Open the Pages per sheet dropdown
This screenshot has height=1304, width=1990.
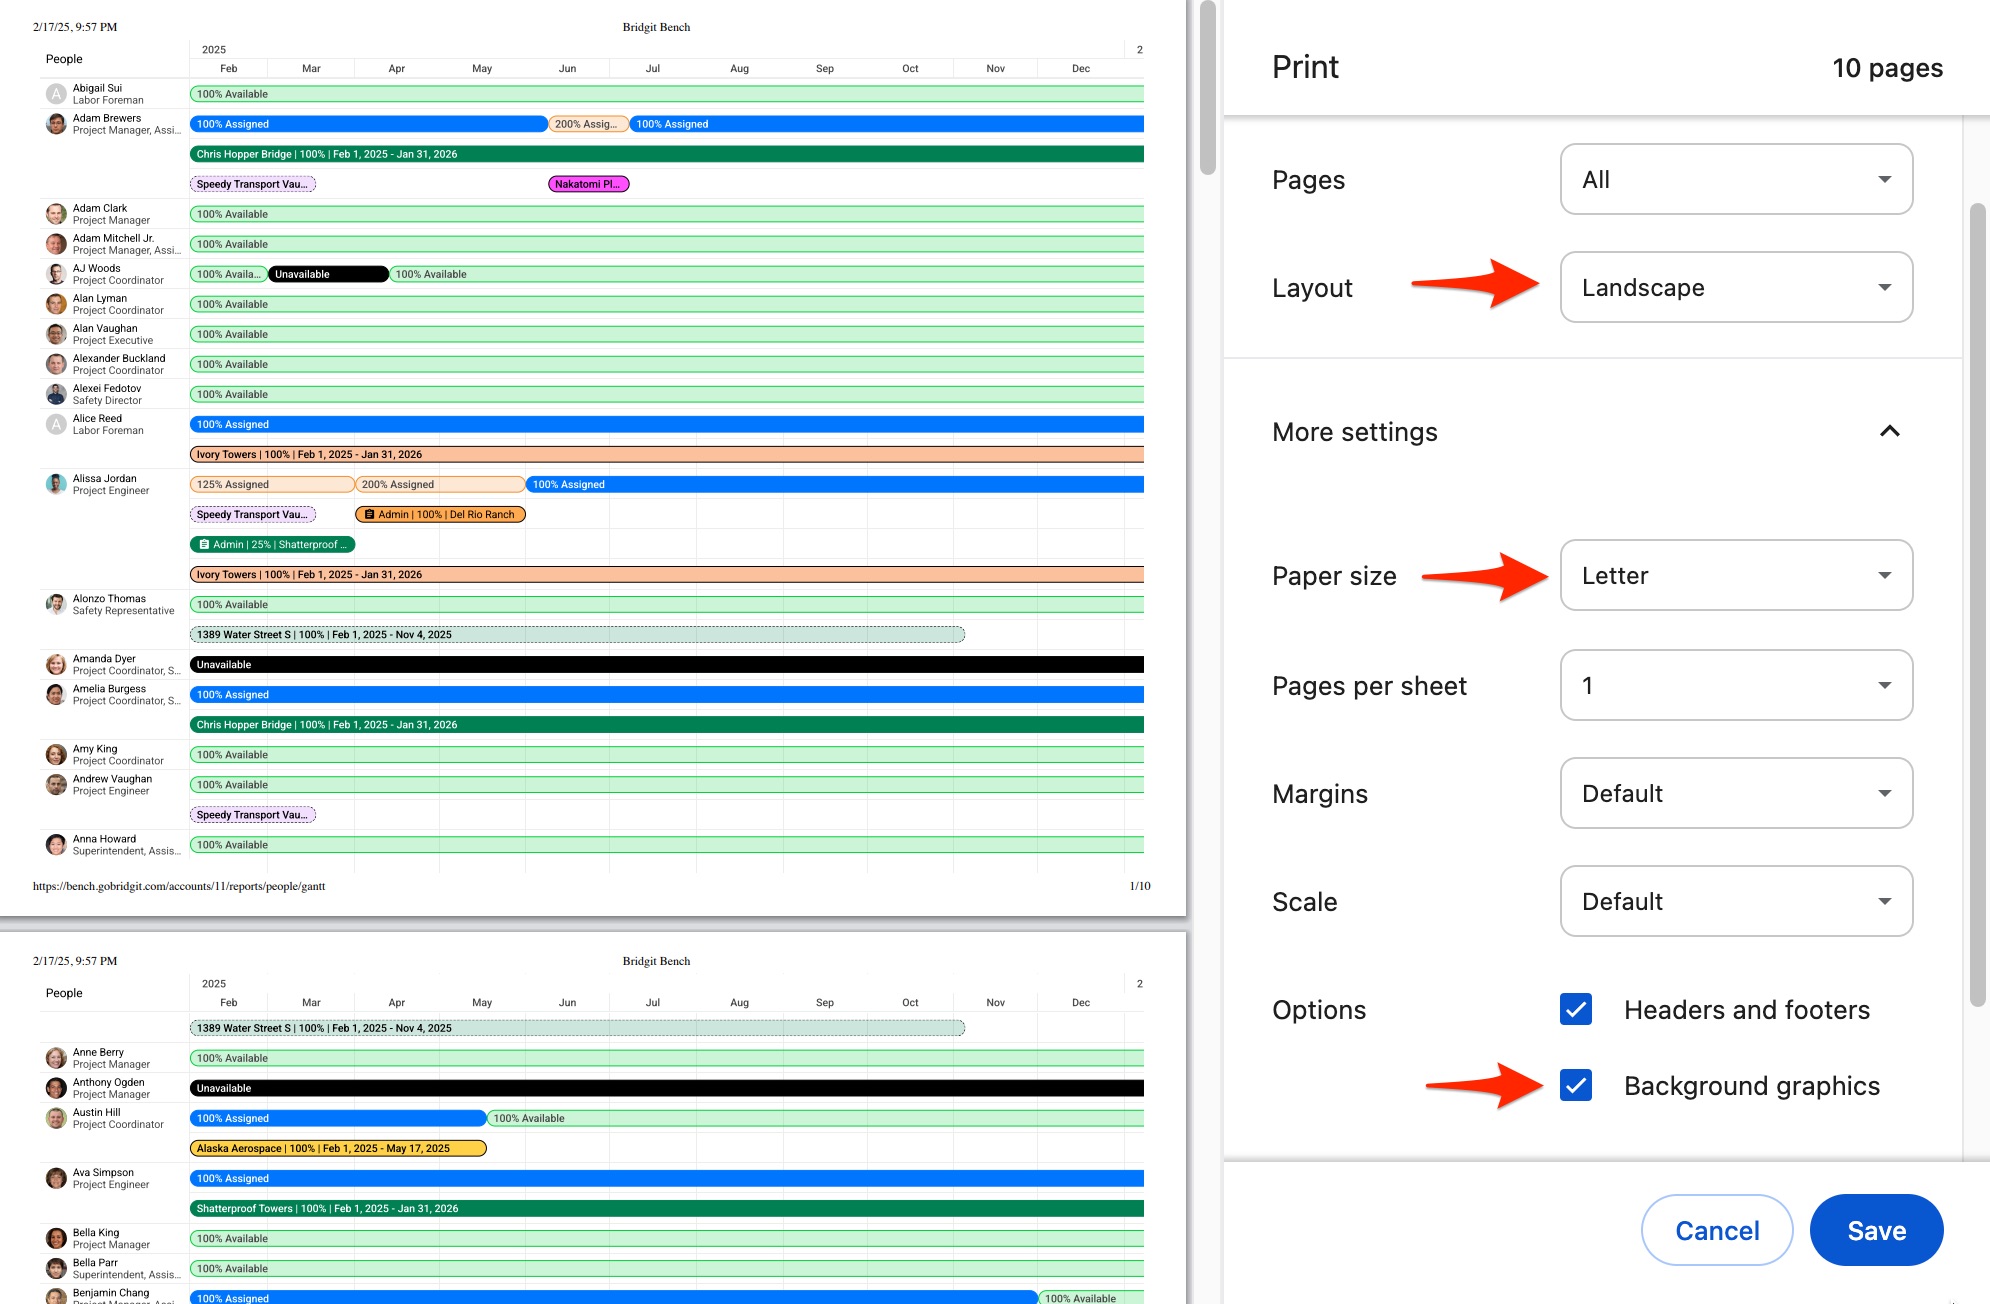click(x=1736, y=686)
